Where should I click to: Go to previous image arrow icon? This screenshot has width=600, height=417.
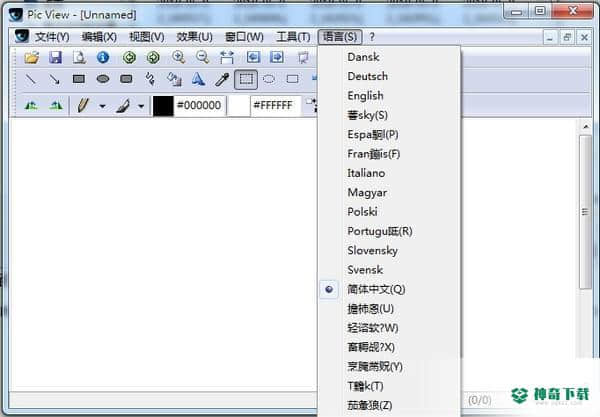click(253, 57)
